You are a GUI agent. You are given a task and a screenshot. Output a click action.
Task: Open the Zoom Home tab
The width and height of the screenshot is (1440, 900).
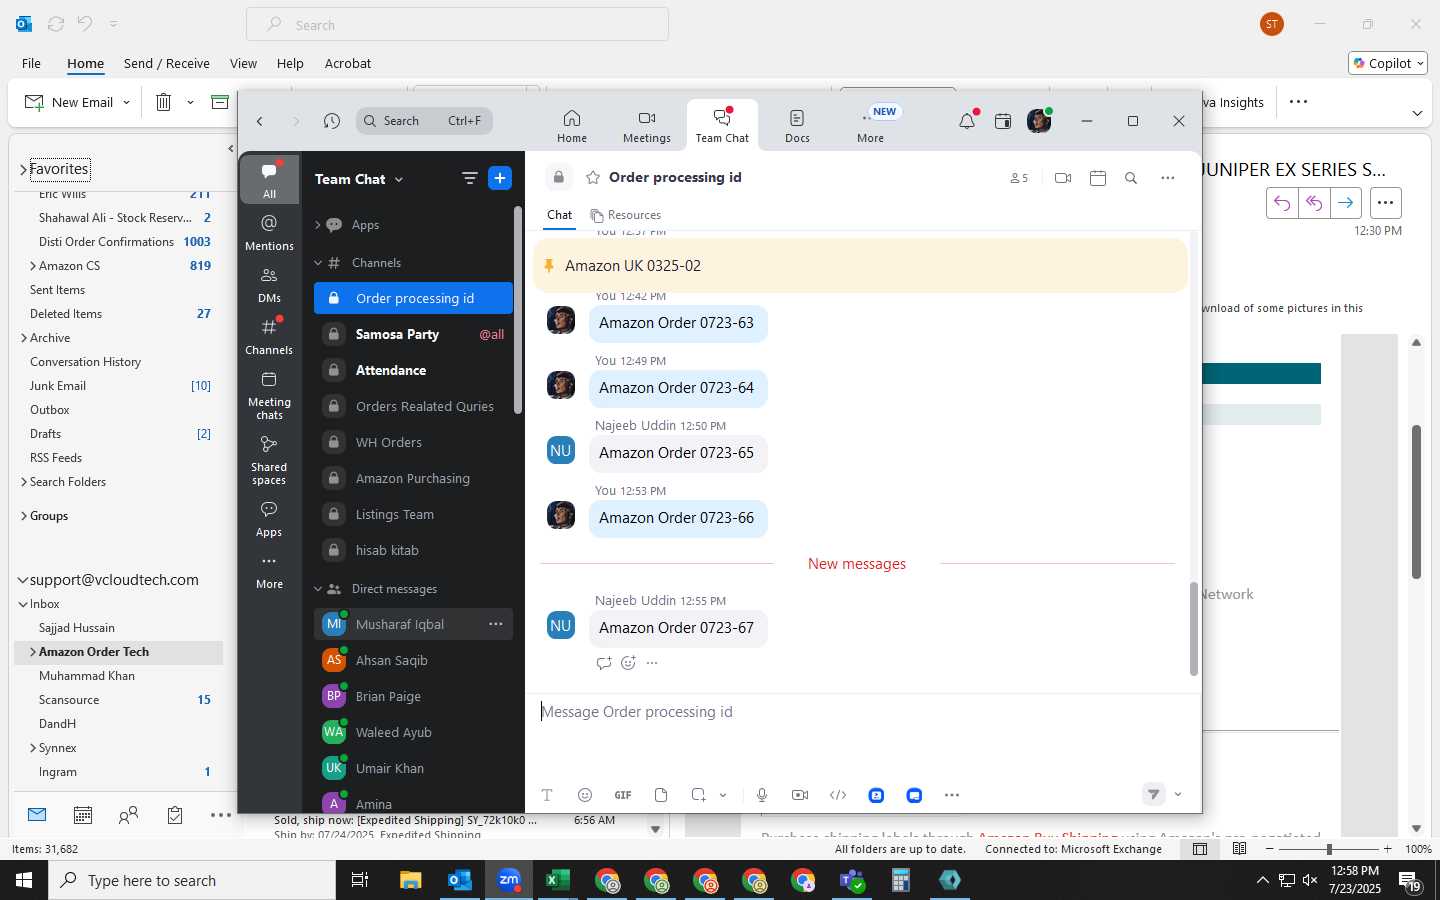[572, 126]
